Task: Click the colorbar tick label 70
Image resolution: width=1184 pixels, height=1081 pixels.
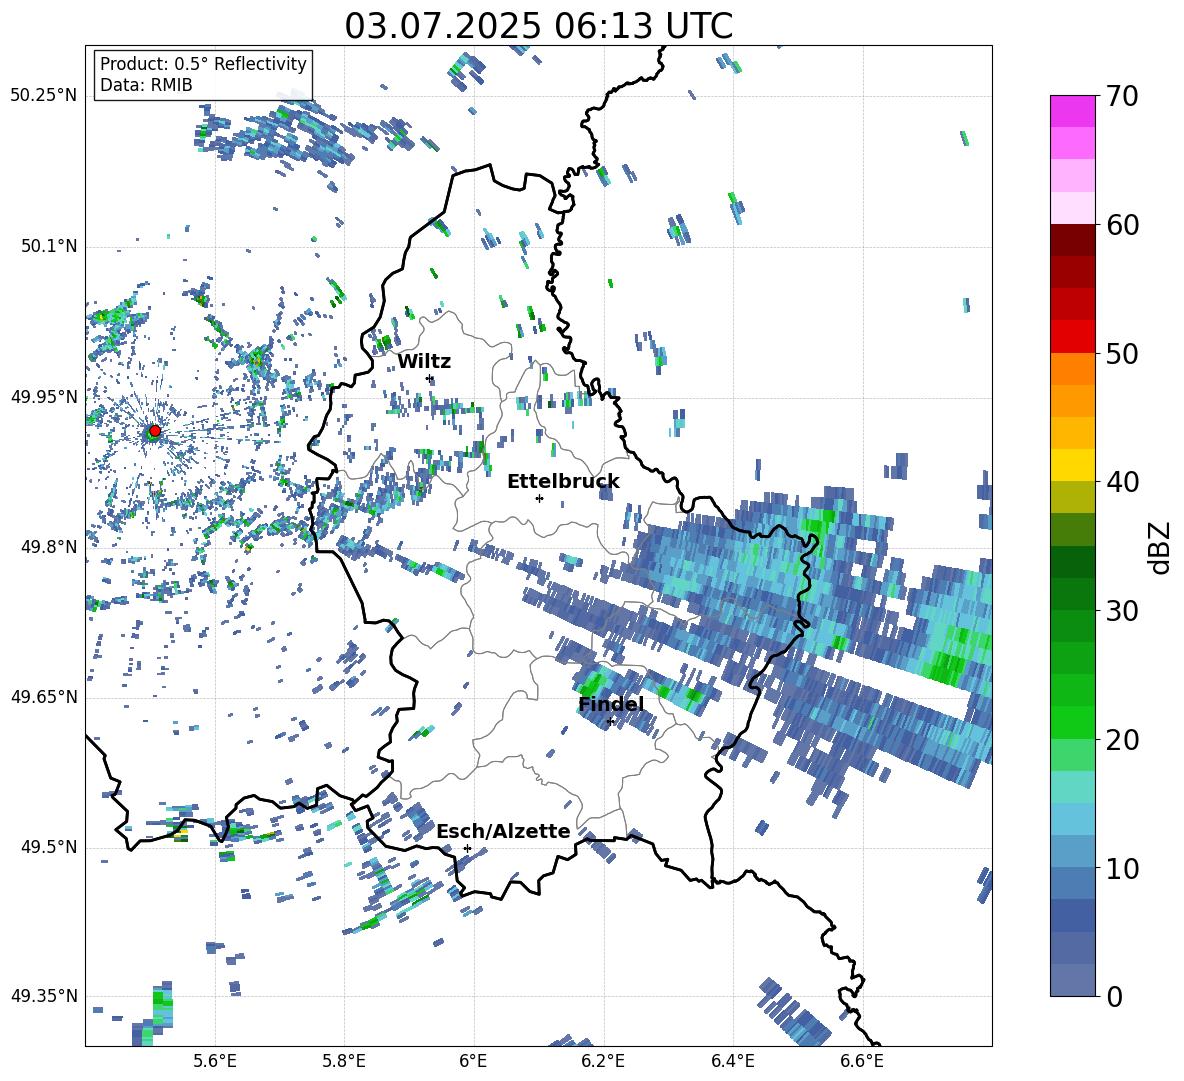Action: (1122, 96)
